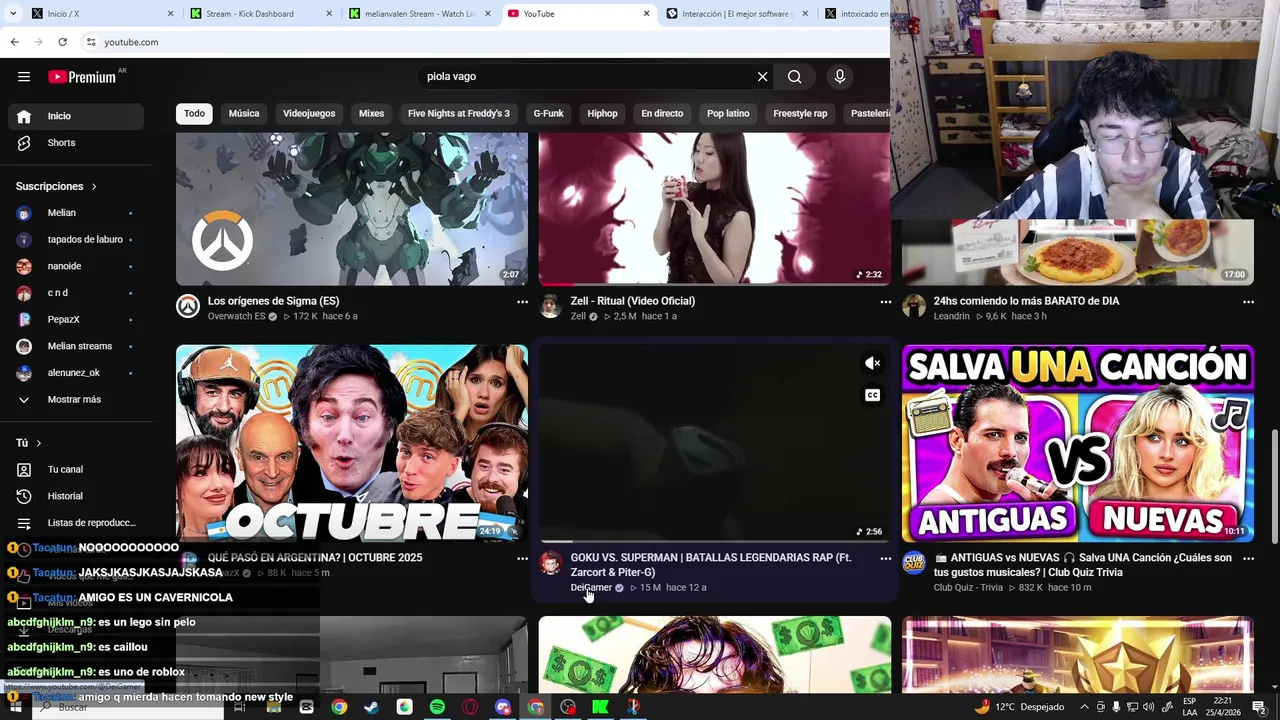Open more options for Los orígenes de Sigma

[522, 301]
